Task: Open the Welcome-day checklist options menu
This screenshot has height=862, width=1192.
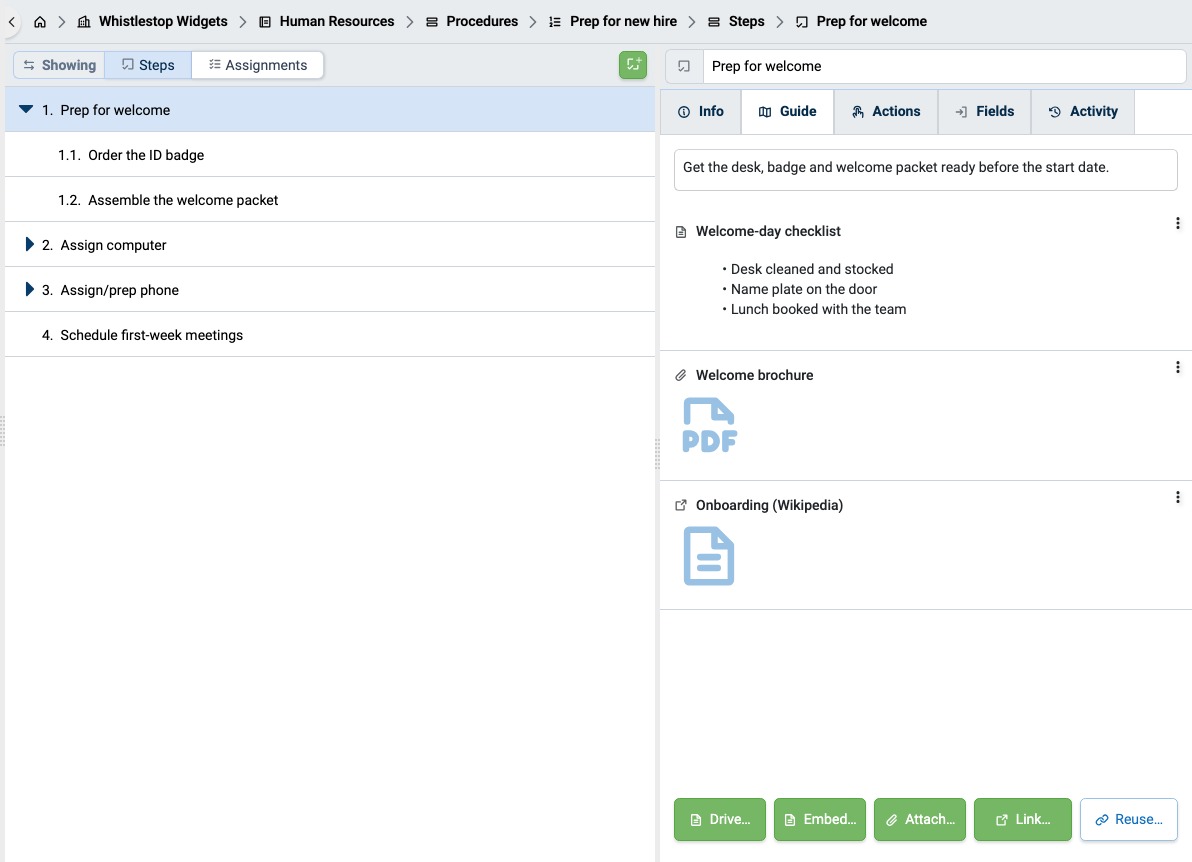Action: (1178, 223)
